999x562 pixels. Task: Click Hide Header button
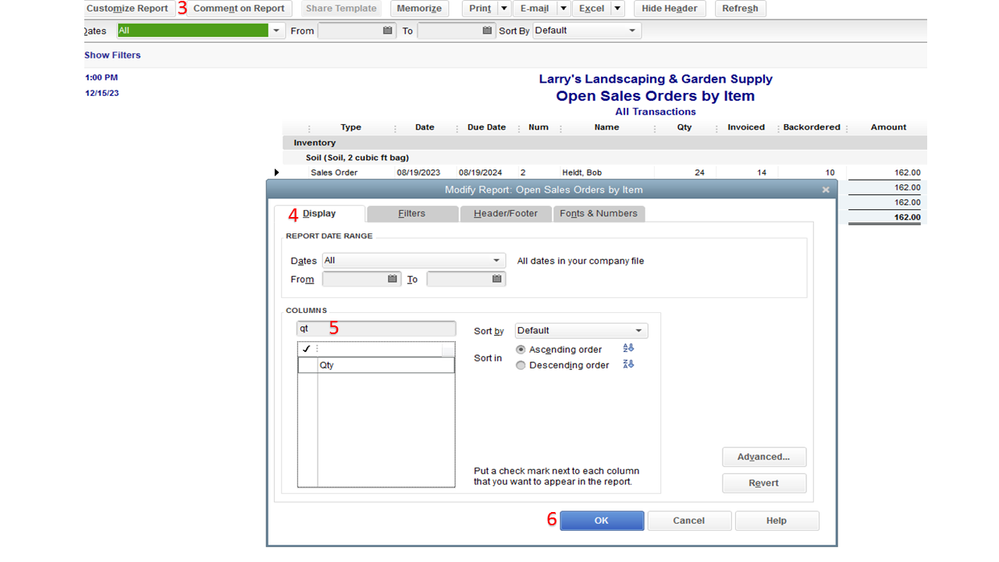point(669,8)
